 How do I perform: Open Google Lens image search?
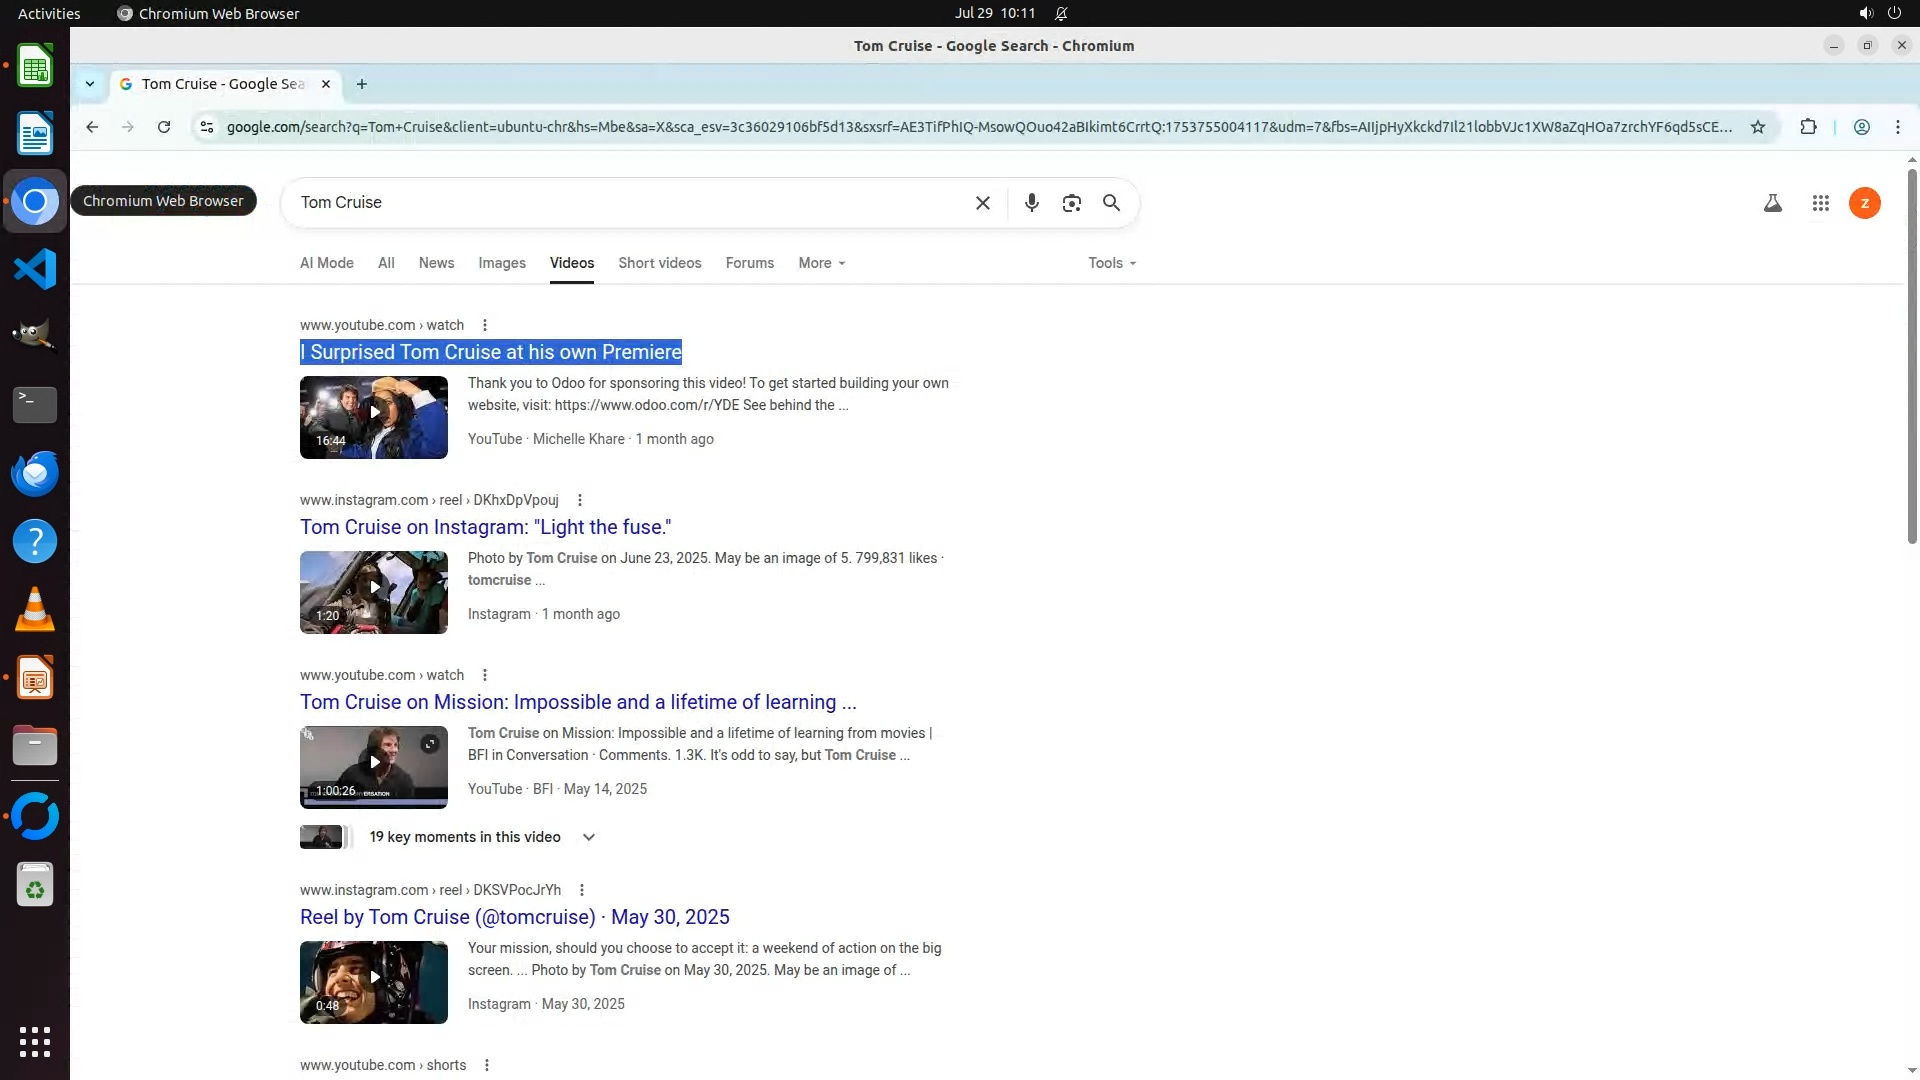coord(1071,203)
